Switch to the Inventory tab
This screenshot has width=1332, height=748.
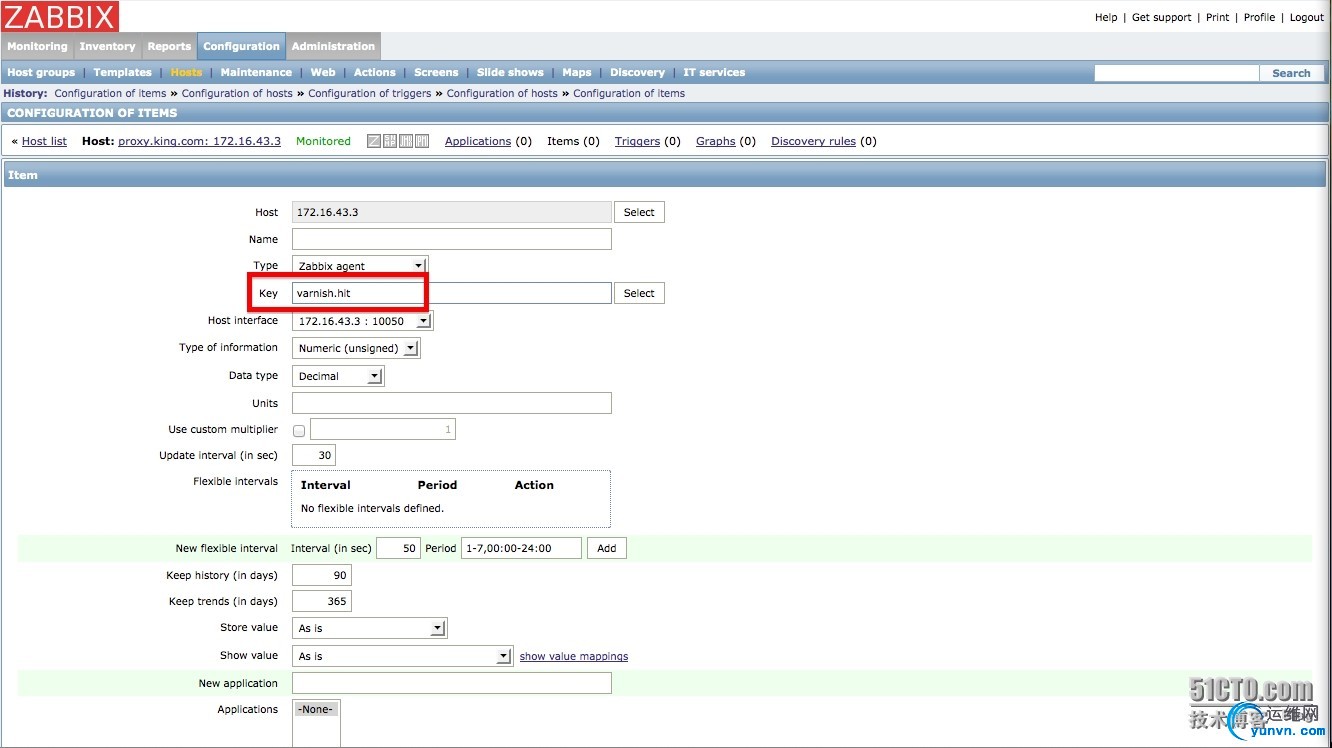[x=107, y=46]
